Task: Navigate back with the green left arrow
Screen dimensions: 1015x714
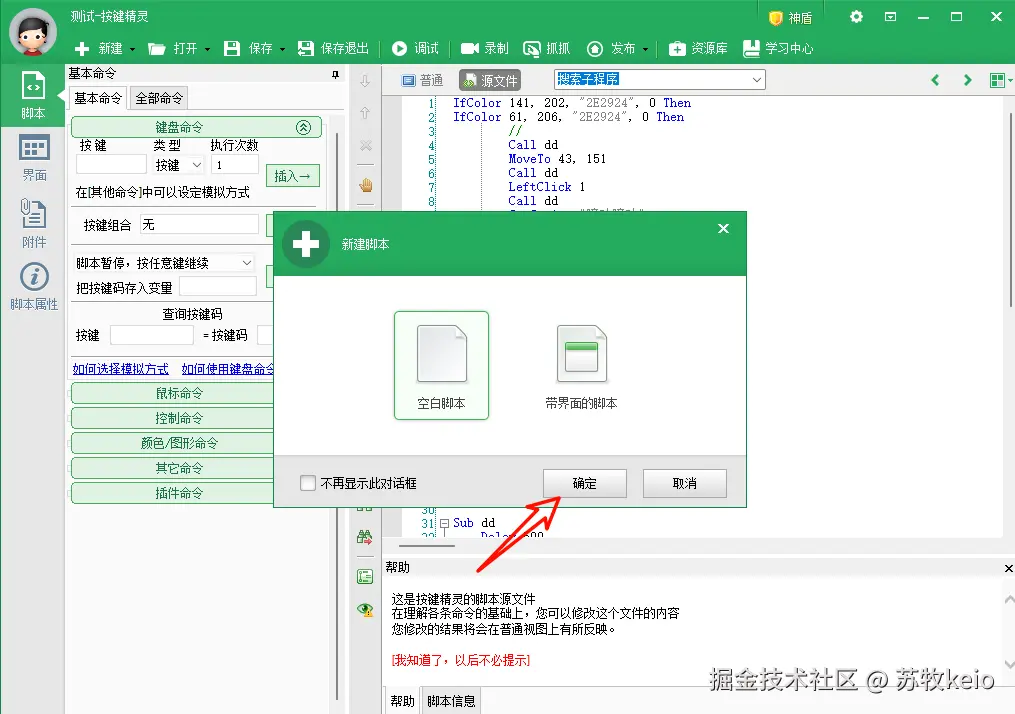Action: point(935,80)
